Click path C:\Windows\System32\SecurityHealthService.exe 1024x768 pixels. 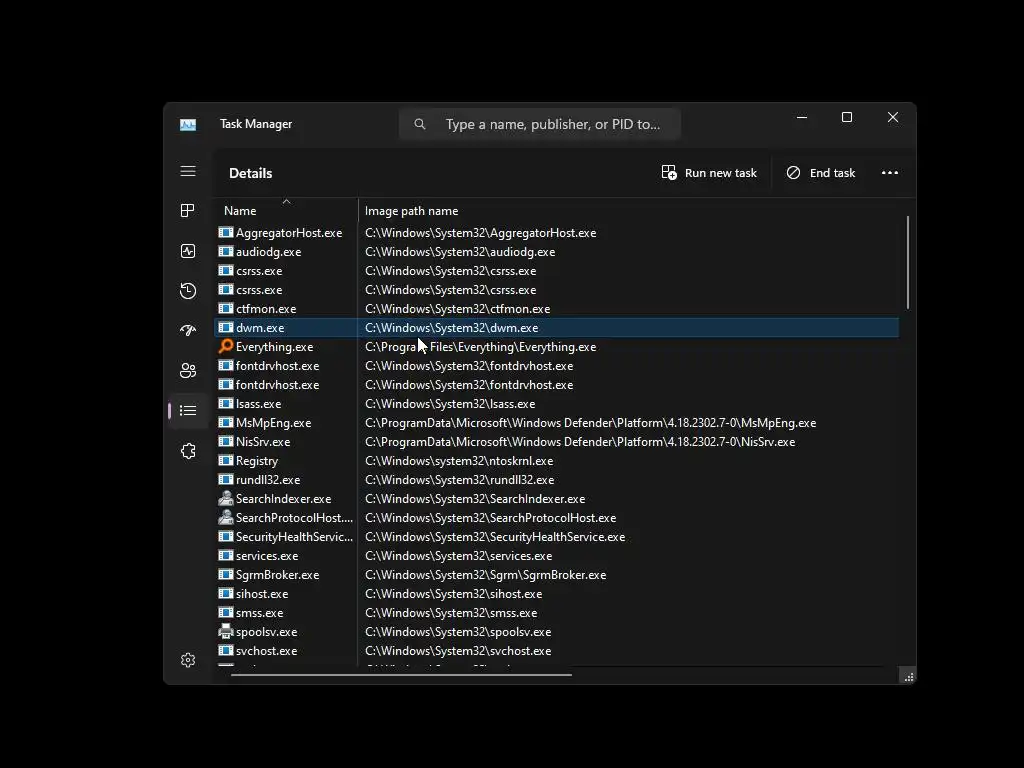click(495, 537)
